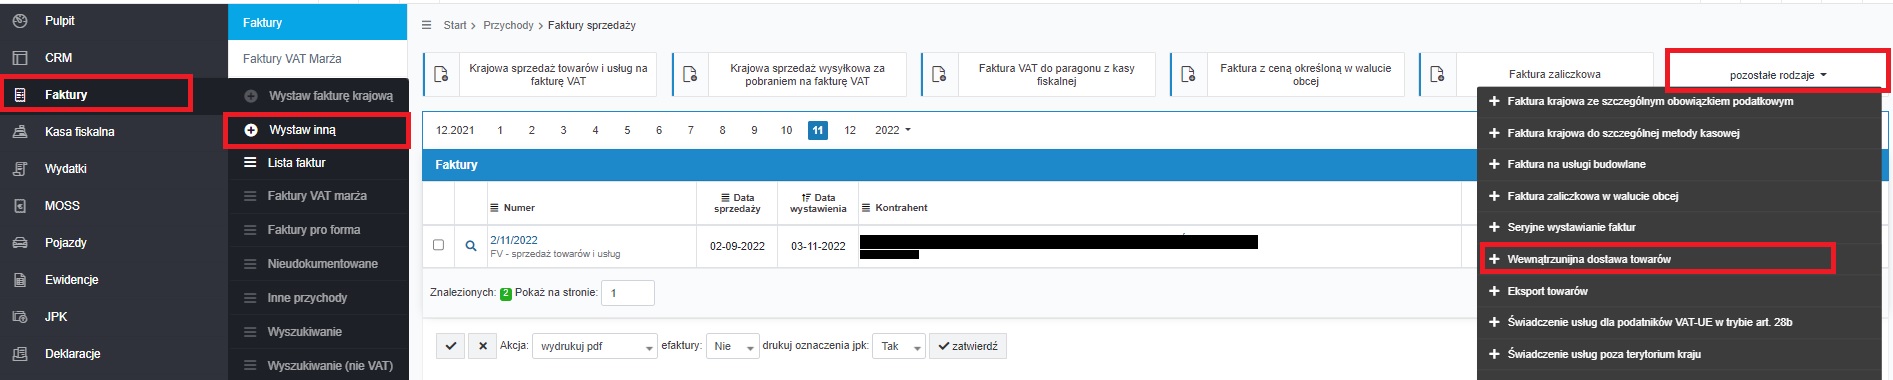
Task: Click the Kasa fiskalna sidebar icon
Action: [20, 131]
